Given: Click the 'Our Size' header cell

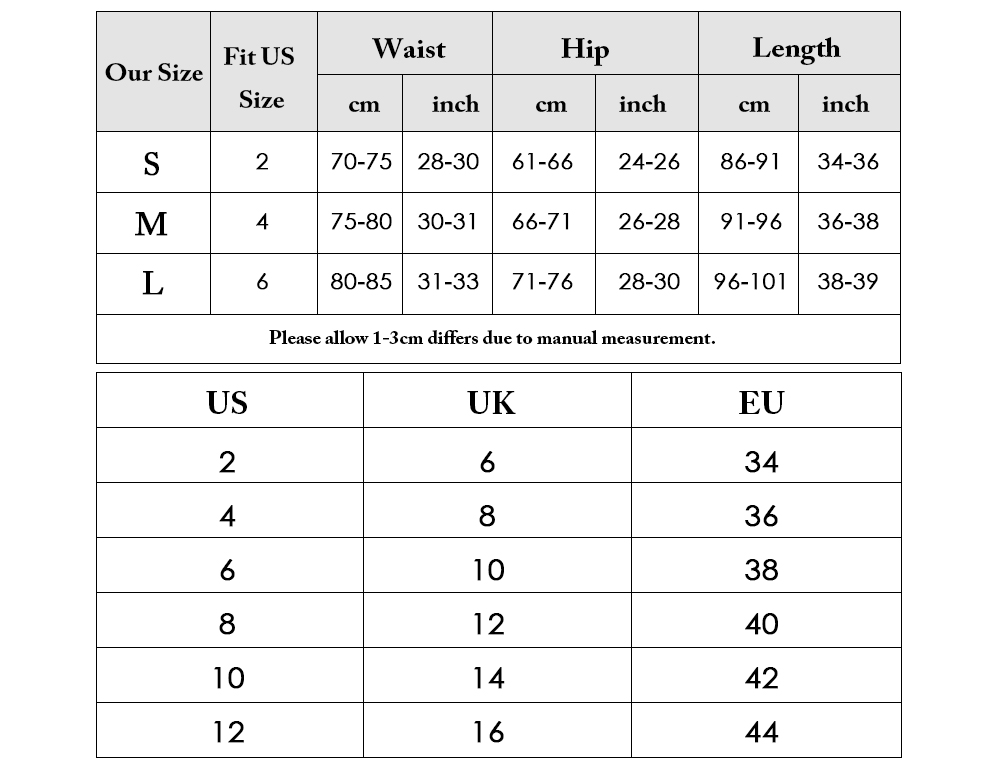Looking at the screenshot, I should click(x=154, y=71).
